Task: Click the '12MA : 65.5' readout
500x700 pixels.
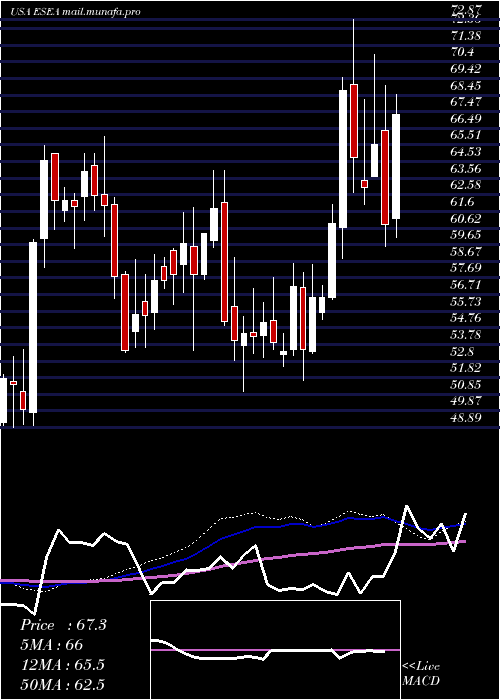Action: [62, 665]
